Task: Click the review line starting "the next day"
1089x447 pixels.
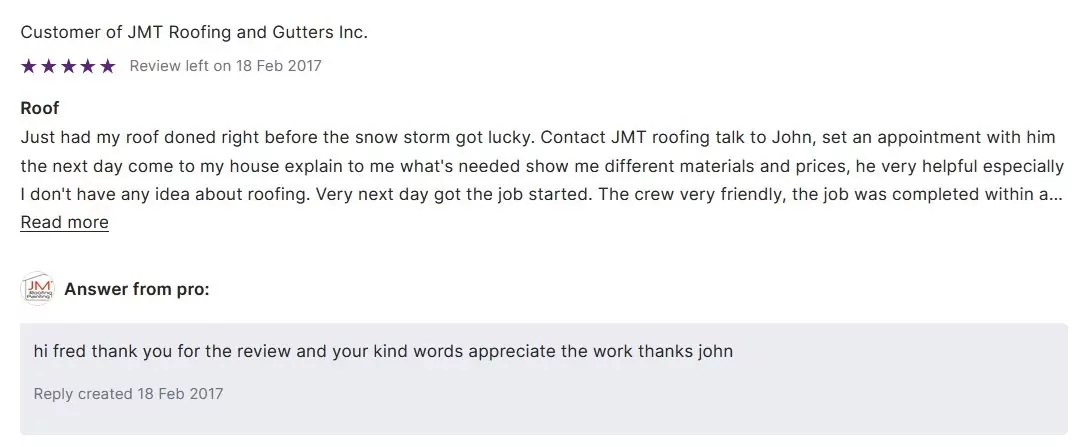Action: [x=540, y=166]
